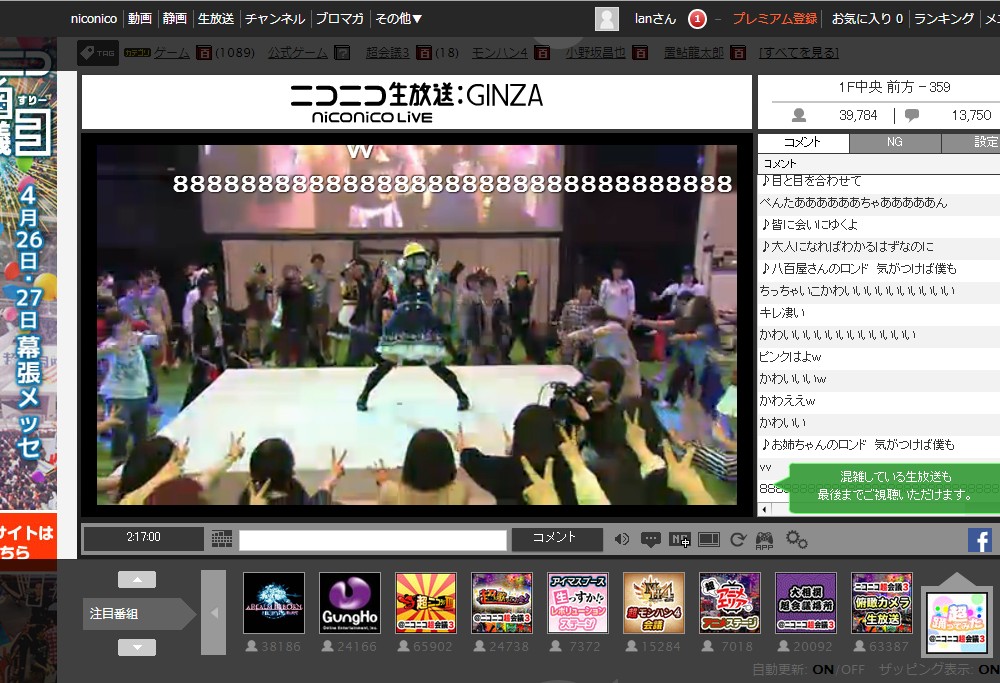Open player settings gears icon

tap(796, 540)
